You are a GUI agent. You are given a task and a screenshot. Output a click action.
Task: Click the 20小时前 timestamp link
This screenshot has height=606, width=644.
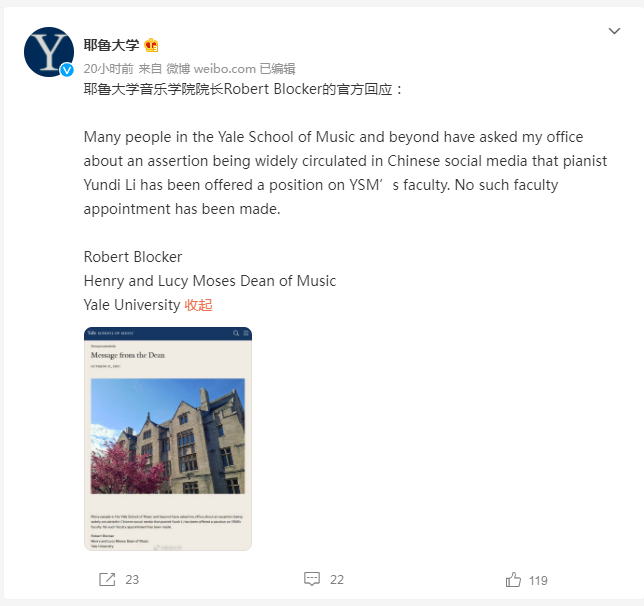[x=108, y=69]
